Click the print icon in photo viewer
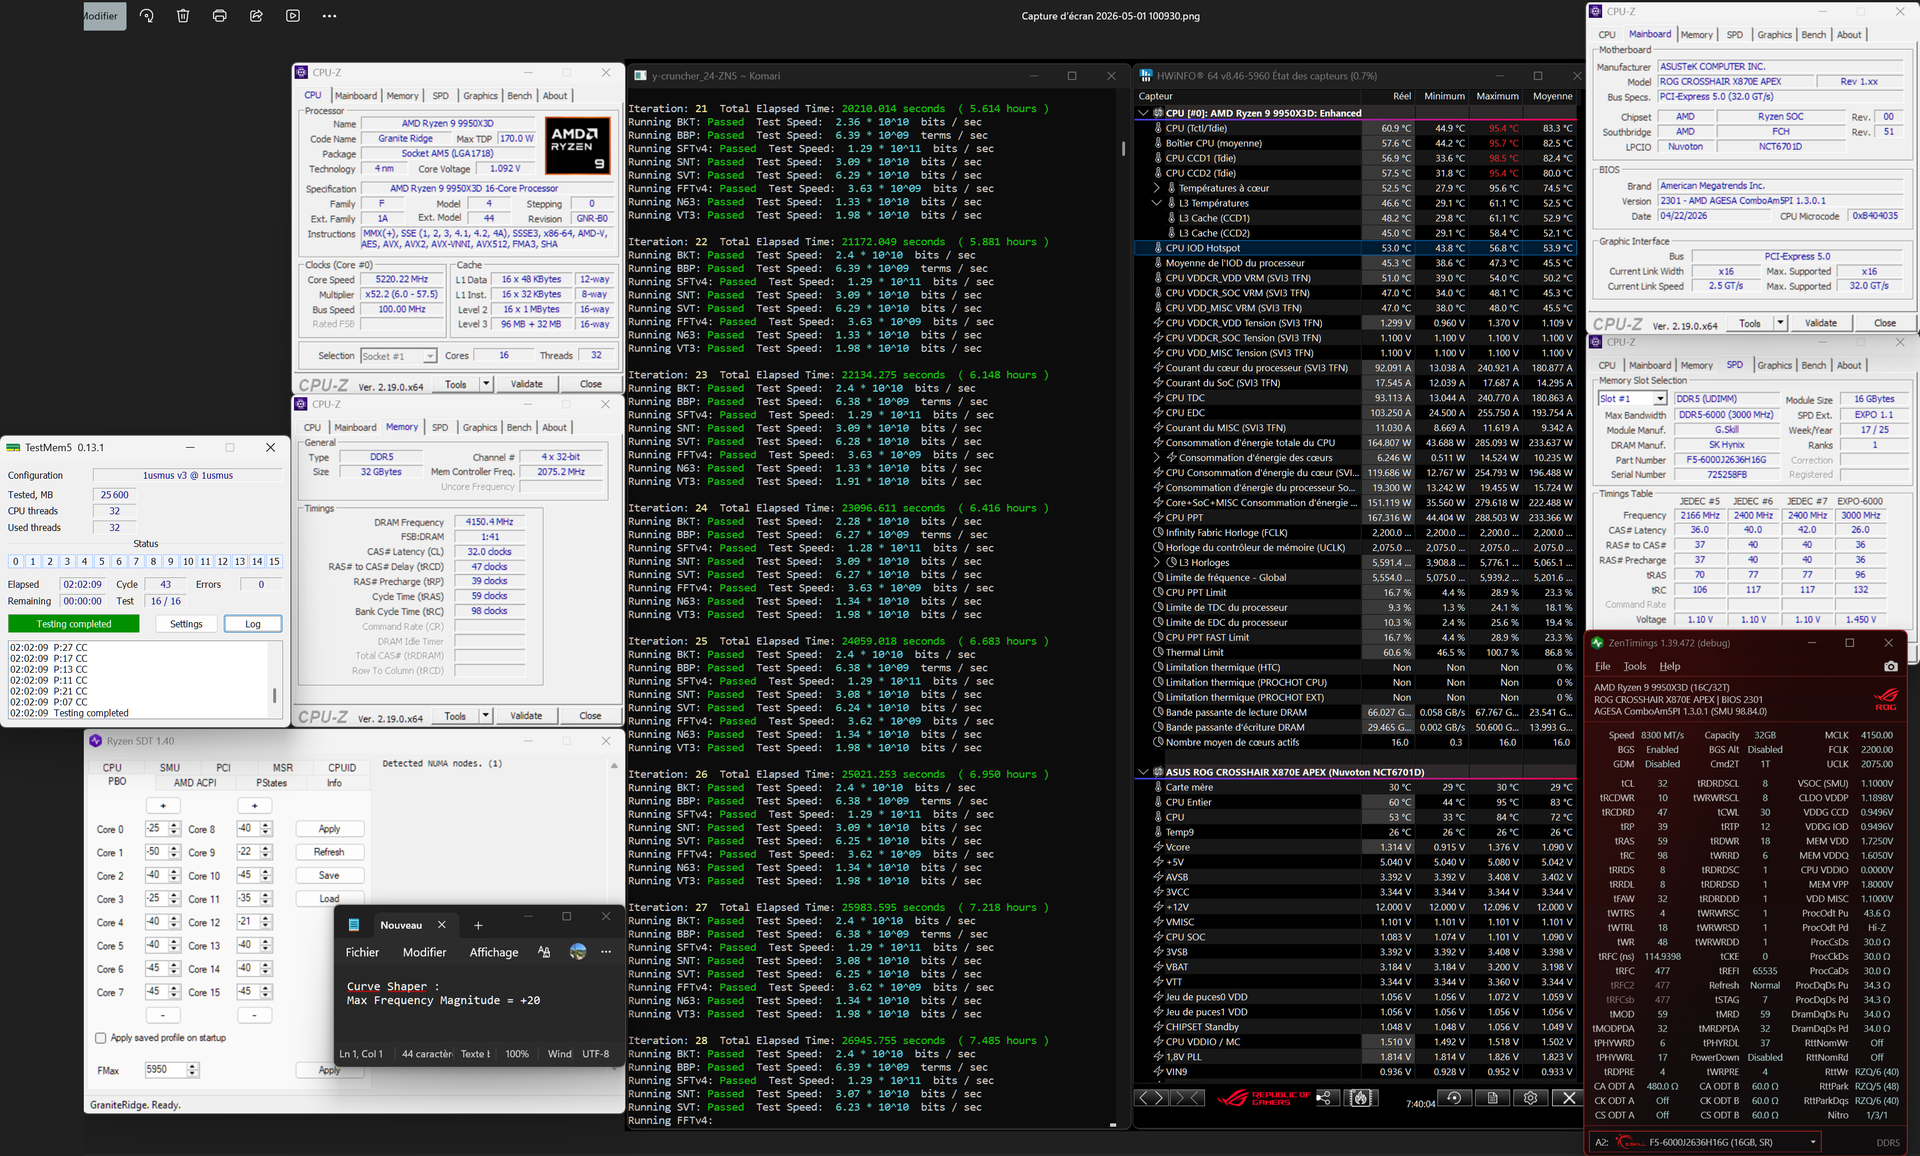1920x1156 pixels. coord(220,16)
